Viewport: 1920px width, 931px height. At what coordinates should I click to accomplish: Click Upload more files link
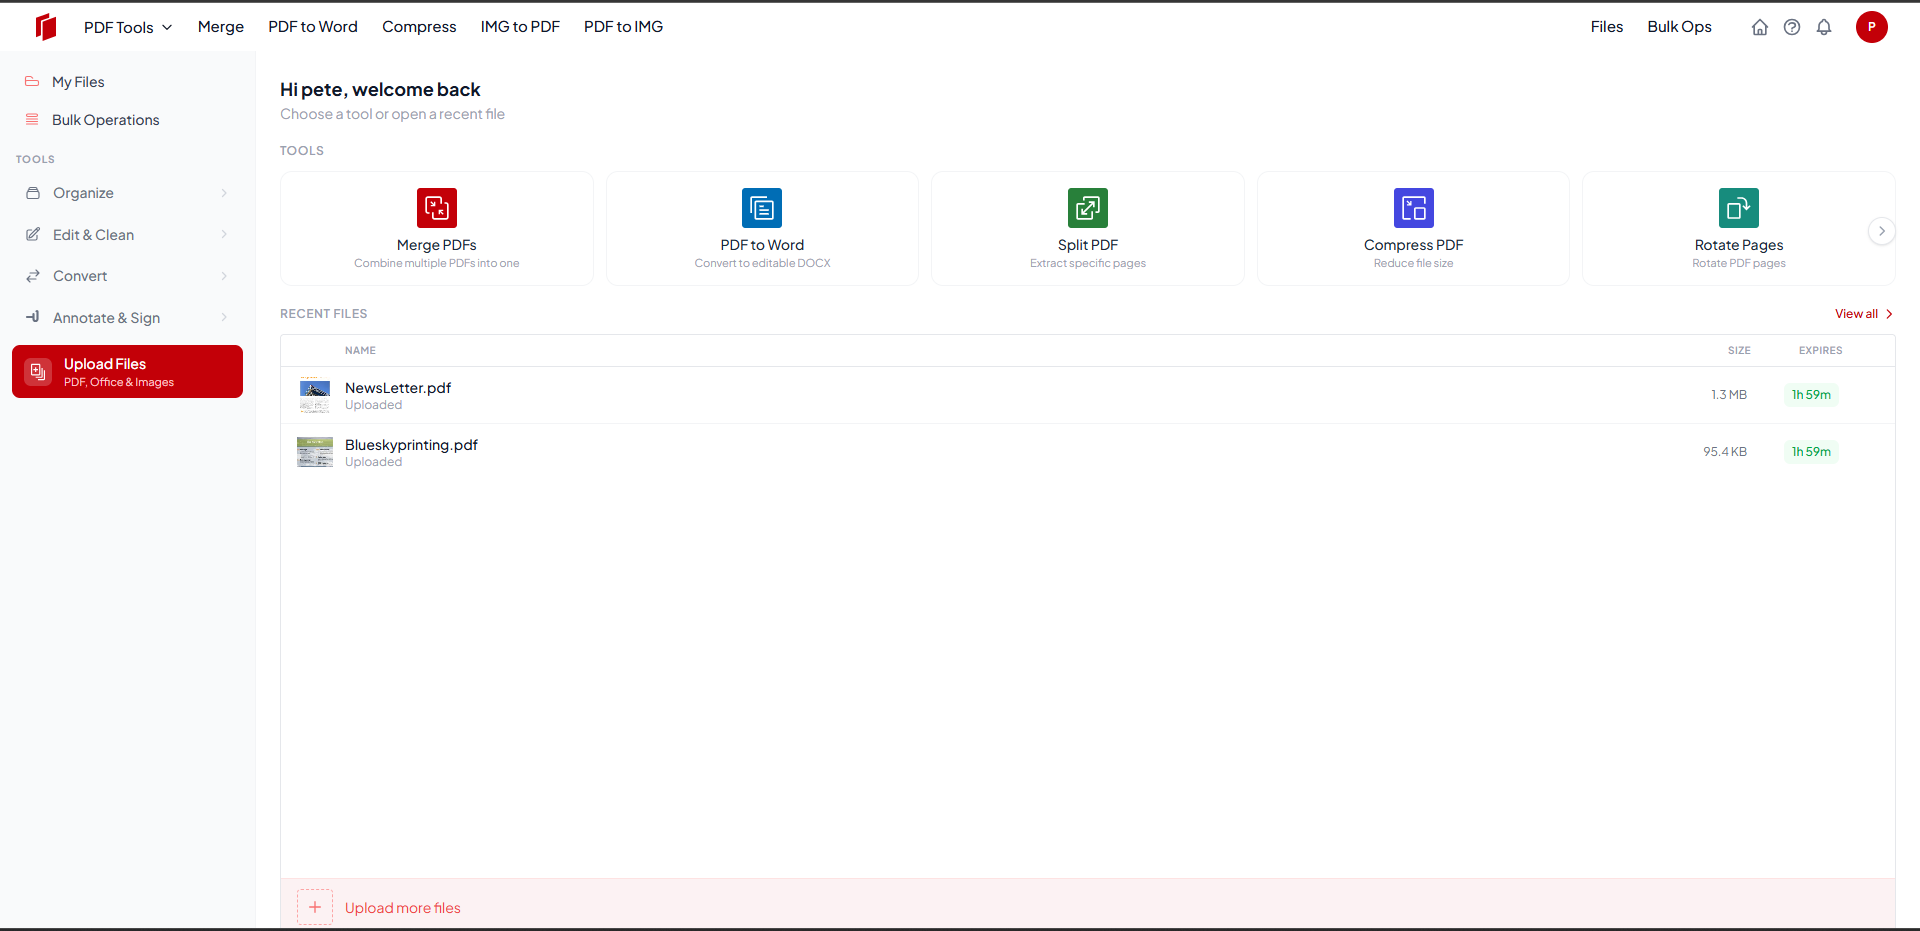pyautogui.click(x=403, y=908)
